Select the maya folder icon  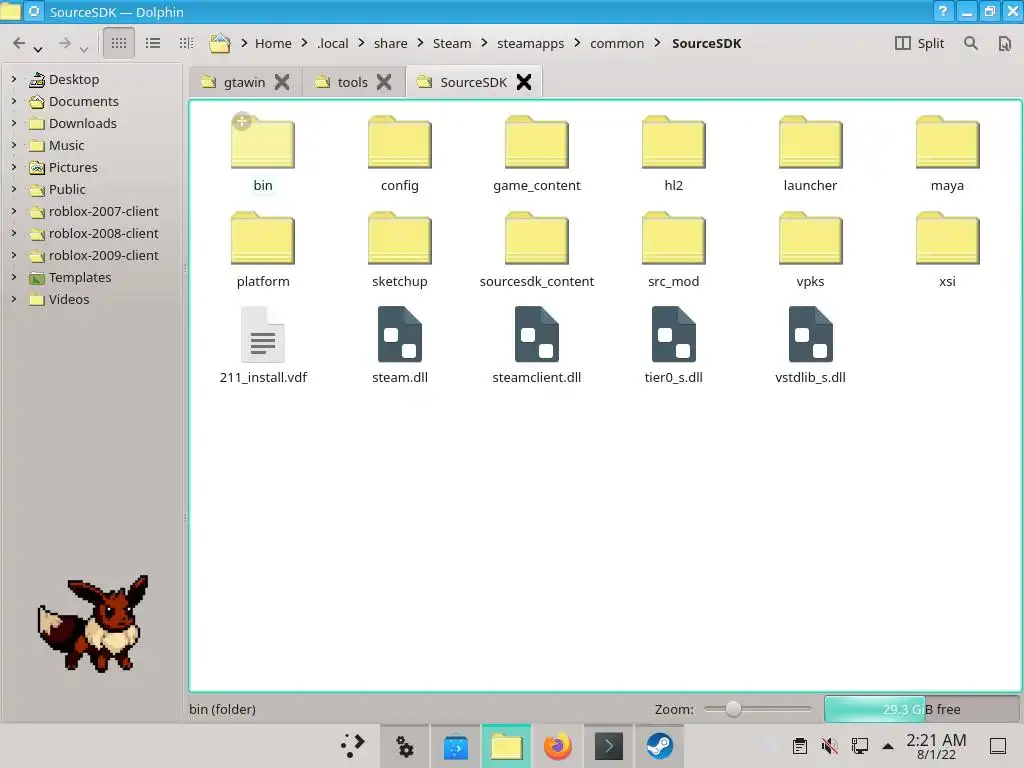click(x=948, y=142)
